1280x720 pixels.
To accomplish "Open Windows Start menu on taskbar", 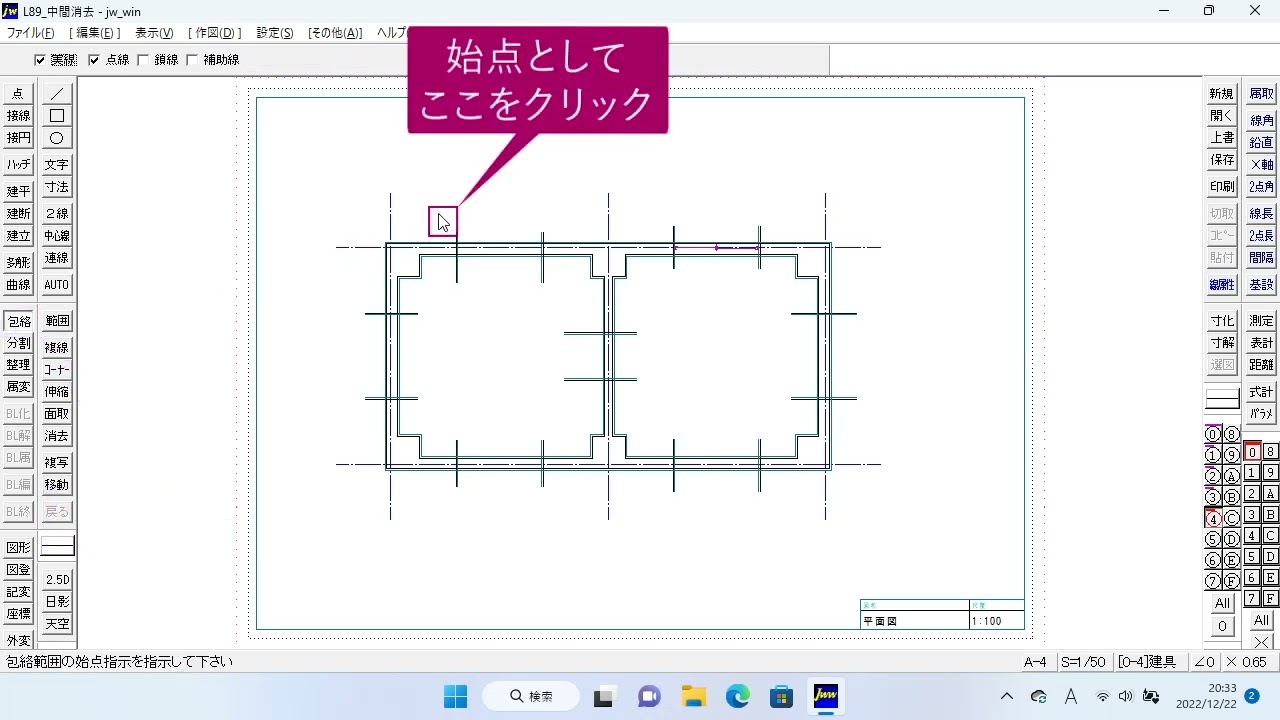I will pyautogui.click(x=455, y=696).
